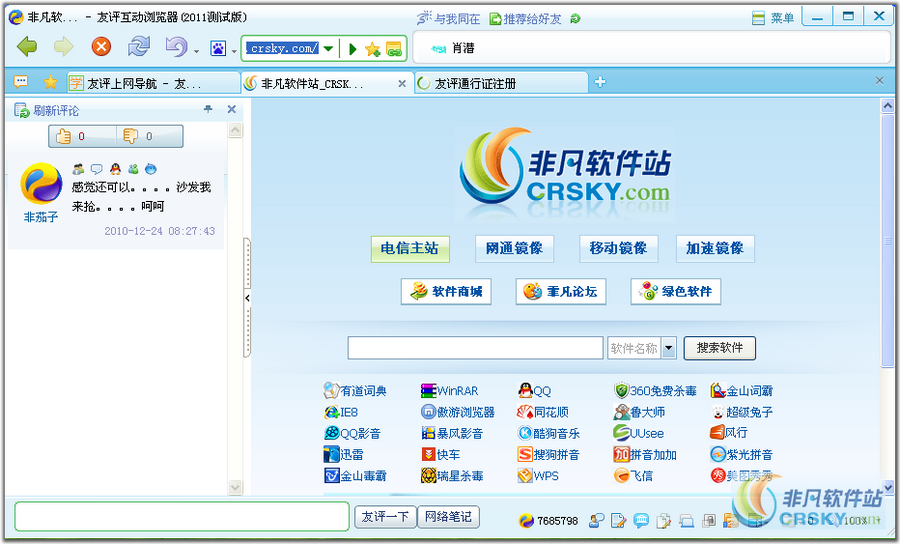Click the QQ penguin icon above the comment
The width and height of the screenshot is (900, 544).
pyautogui.click(x=115, y=169)
